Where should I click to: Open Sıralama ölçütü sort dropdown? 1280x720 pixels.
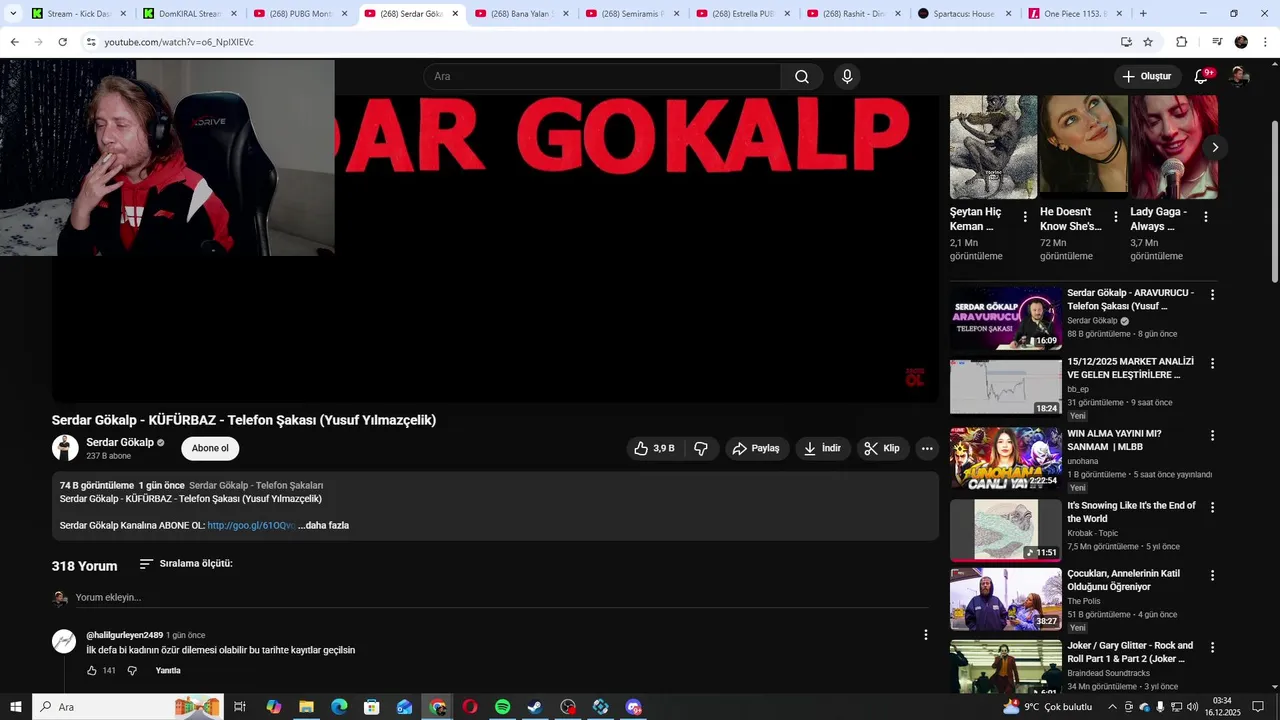(x=186, y=564)
